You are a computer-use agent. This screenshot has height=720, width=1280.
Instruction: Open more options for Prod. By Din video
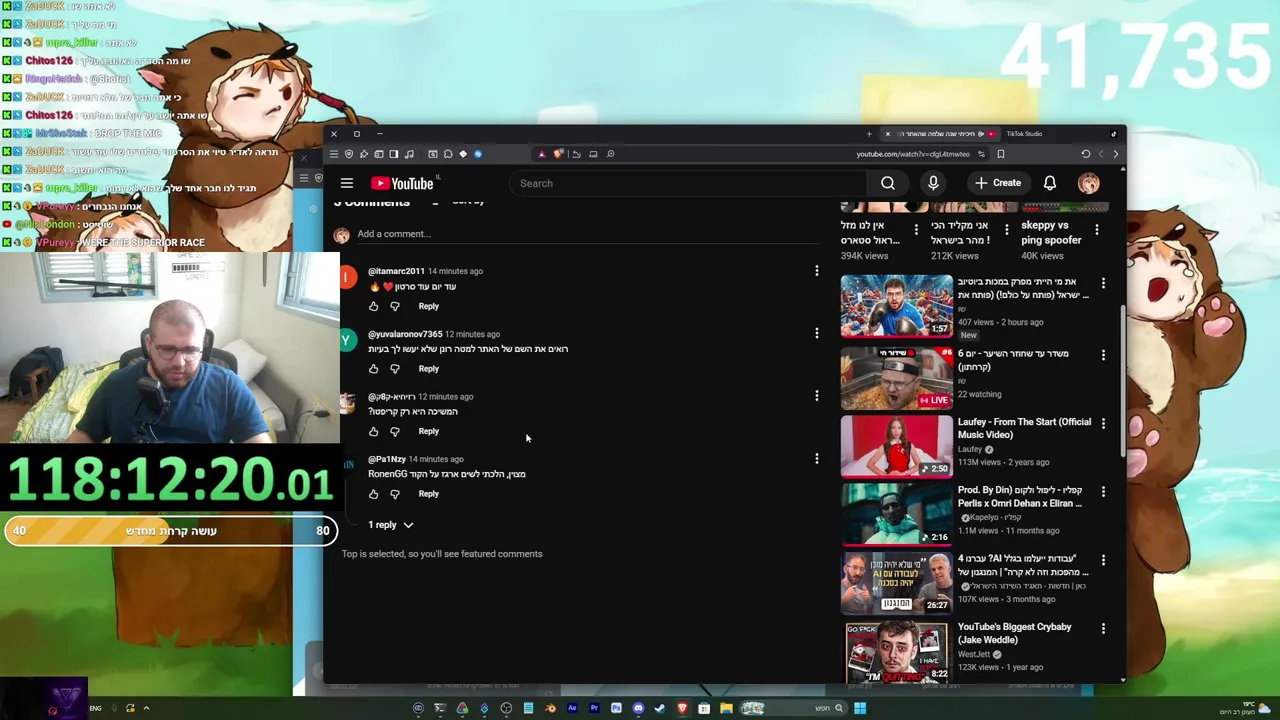coord(1103,492)
